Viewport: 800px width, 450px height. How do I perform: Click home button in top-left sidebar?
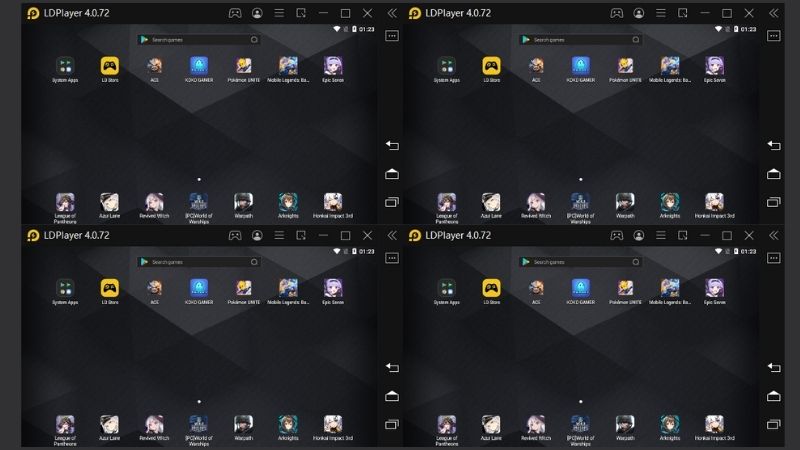coord(392,174)
